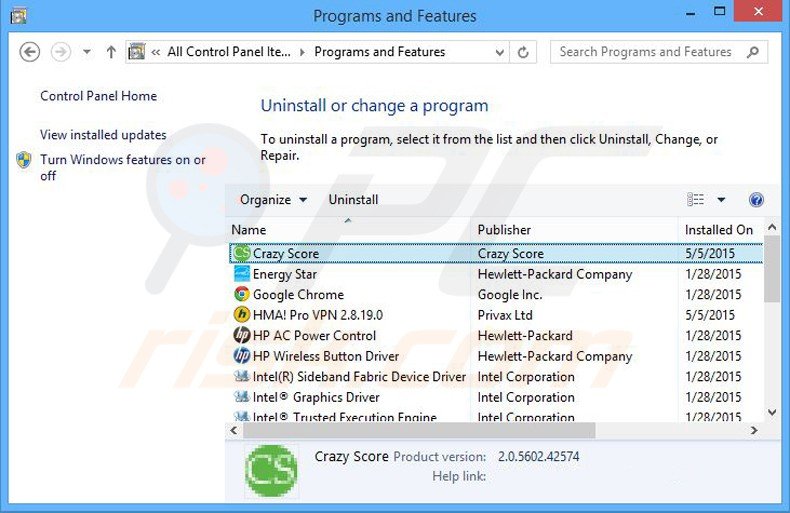Open Turn Windows features on or off

[123, 167]
